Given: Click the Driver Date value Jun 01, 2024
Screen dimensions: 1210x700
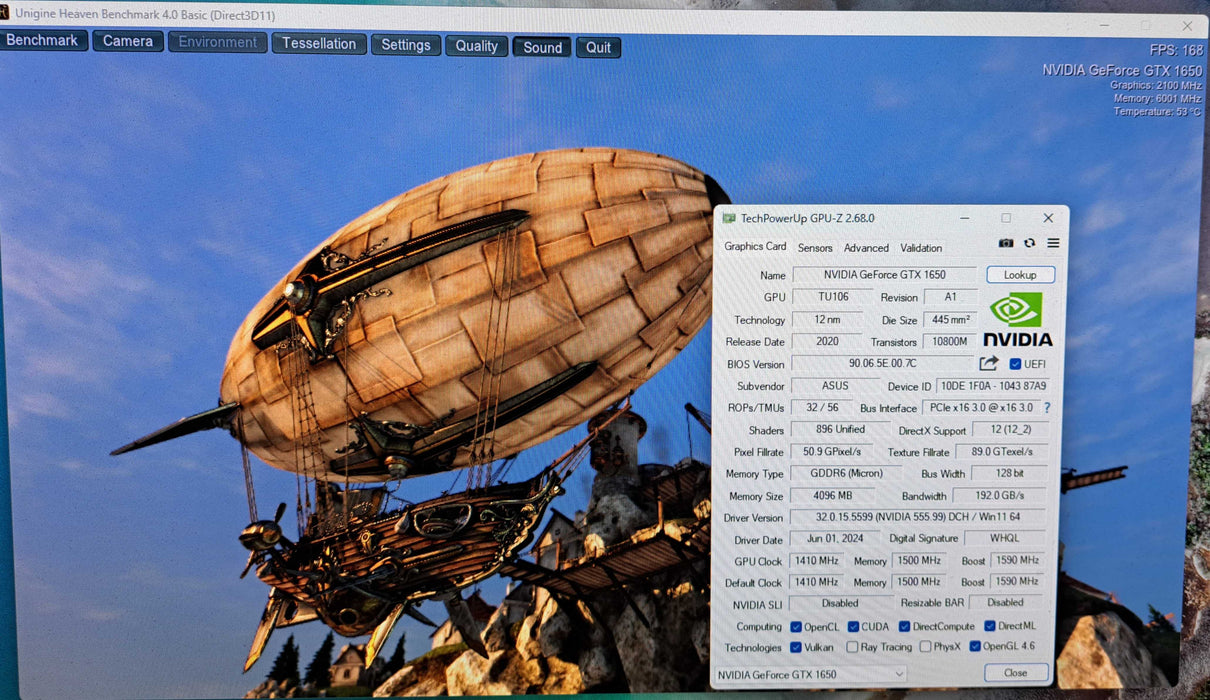Looking at the screenshot, I should tap(836, 539).
